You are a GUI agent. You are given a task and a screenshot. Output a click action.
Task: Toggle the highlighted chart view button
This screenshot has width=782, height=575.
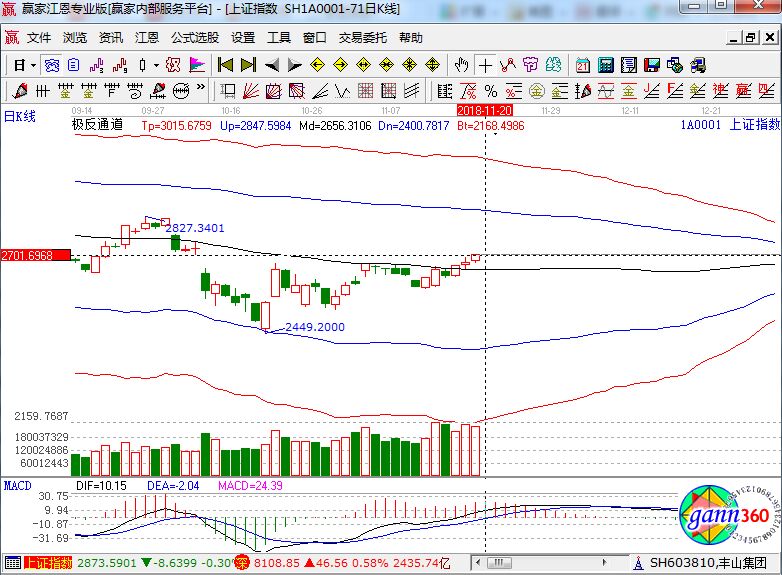coord(51,65)
